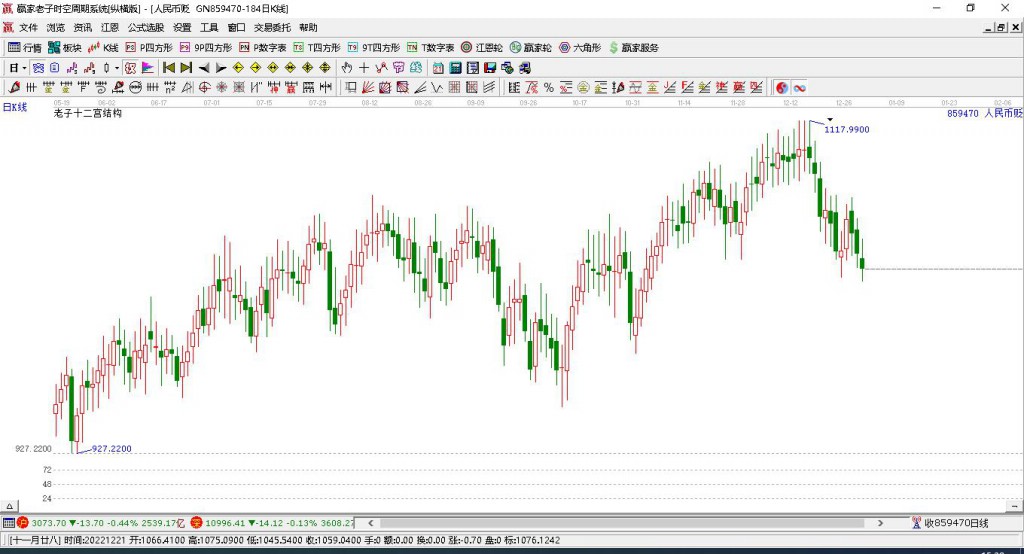The image size is (1024, 554).
Task: Open the 工具 menu
Action: [x=209, y=27]
